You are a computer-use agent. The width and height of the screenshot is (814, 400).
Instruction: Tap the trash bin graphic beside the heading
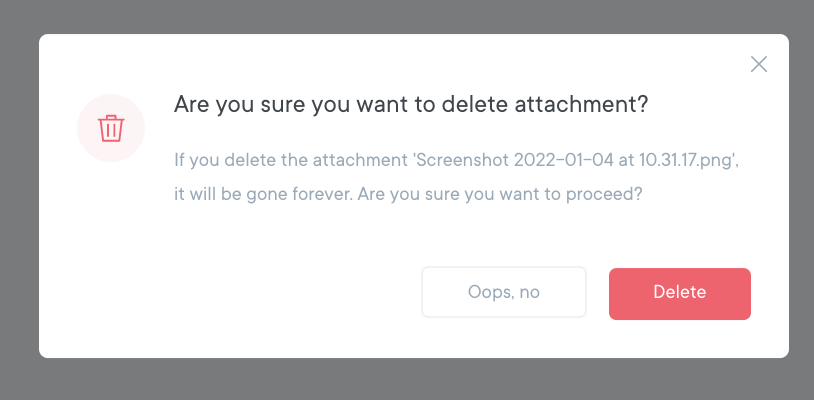(111, 128)
